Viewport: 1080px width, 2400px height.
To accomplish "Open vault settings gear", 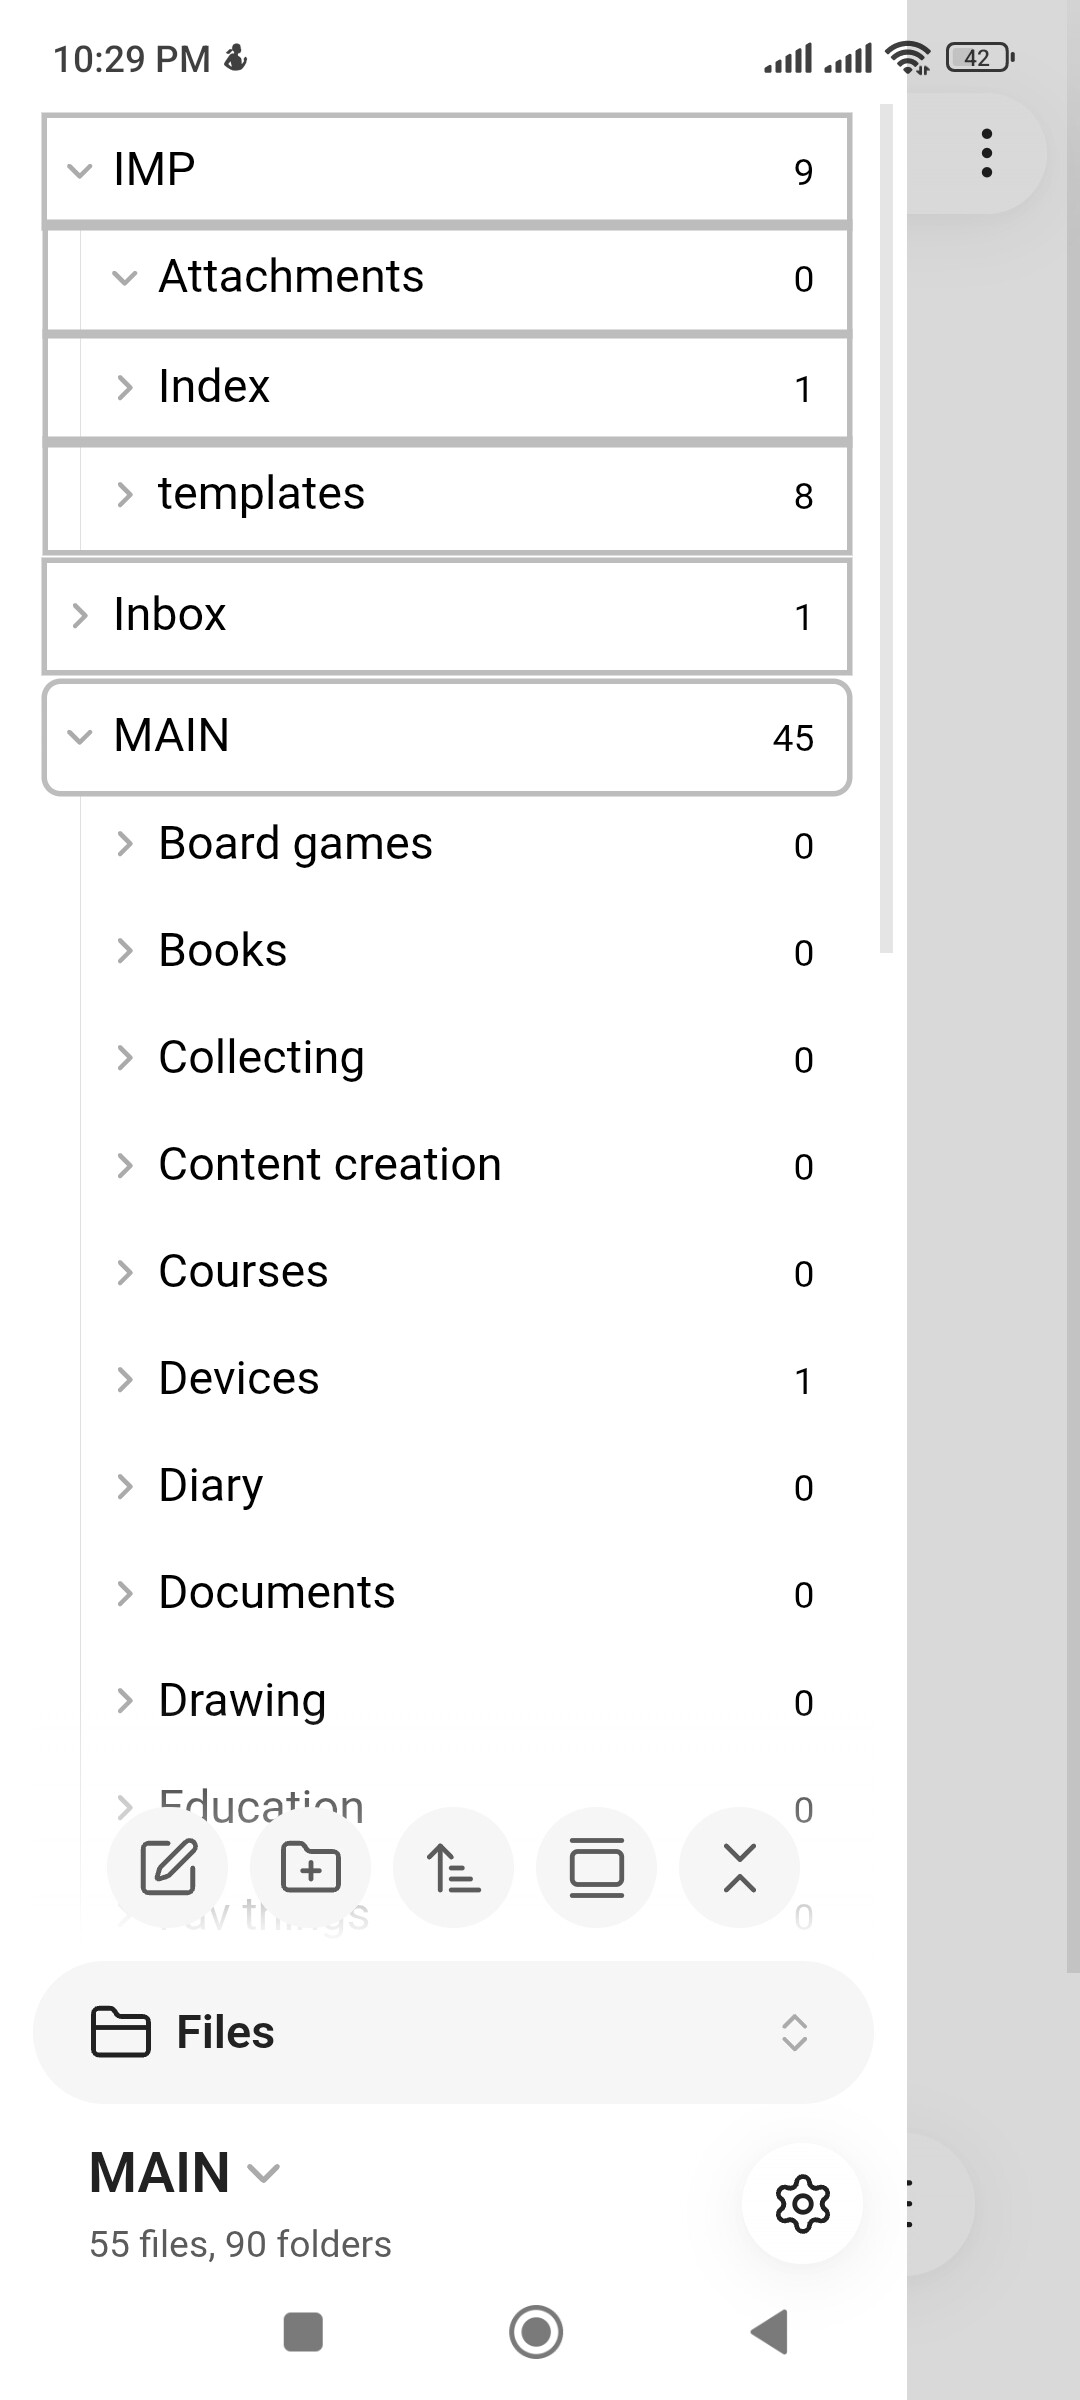I will [802, 2204].
